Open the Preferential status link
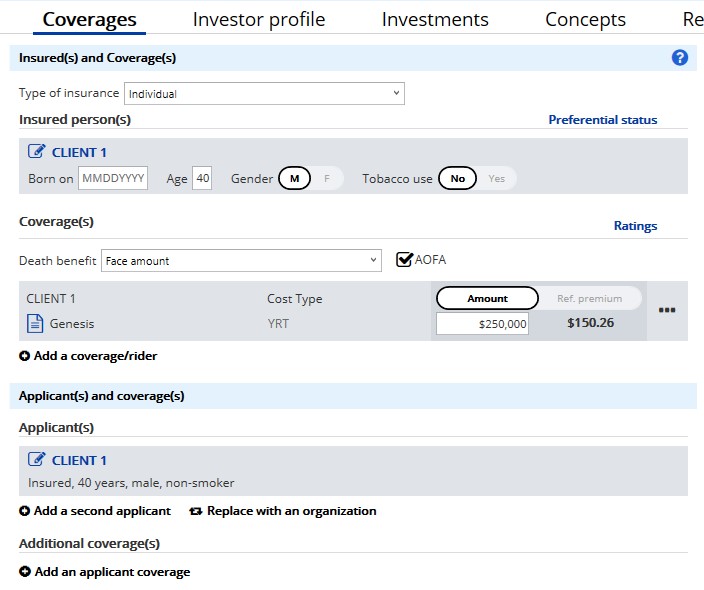The image size is (704, 590). pyautogui.click(x=602, y=120)
